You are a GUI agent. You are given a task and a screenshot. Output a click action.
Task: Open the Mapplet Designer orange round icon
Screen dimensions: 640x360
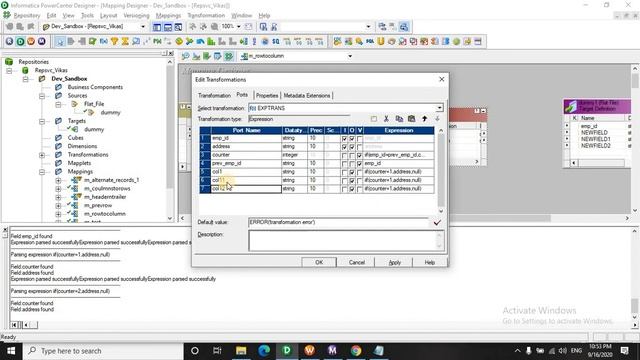click(31, 41)
